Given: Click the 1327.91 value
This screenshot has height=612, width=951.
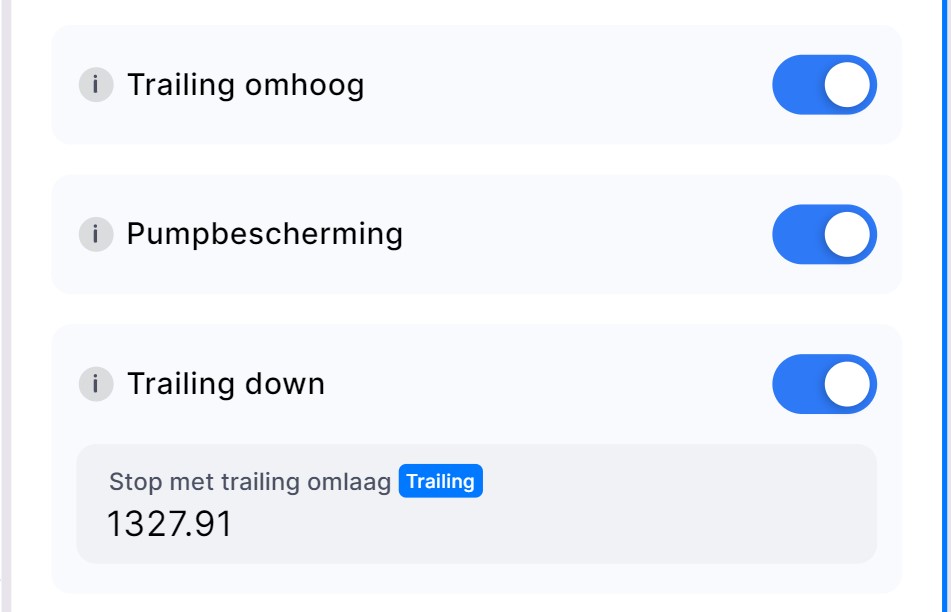Looking at the screenshot, I should click(x=169, y=524).
